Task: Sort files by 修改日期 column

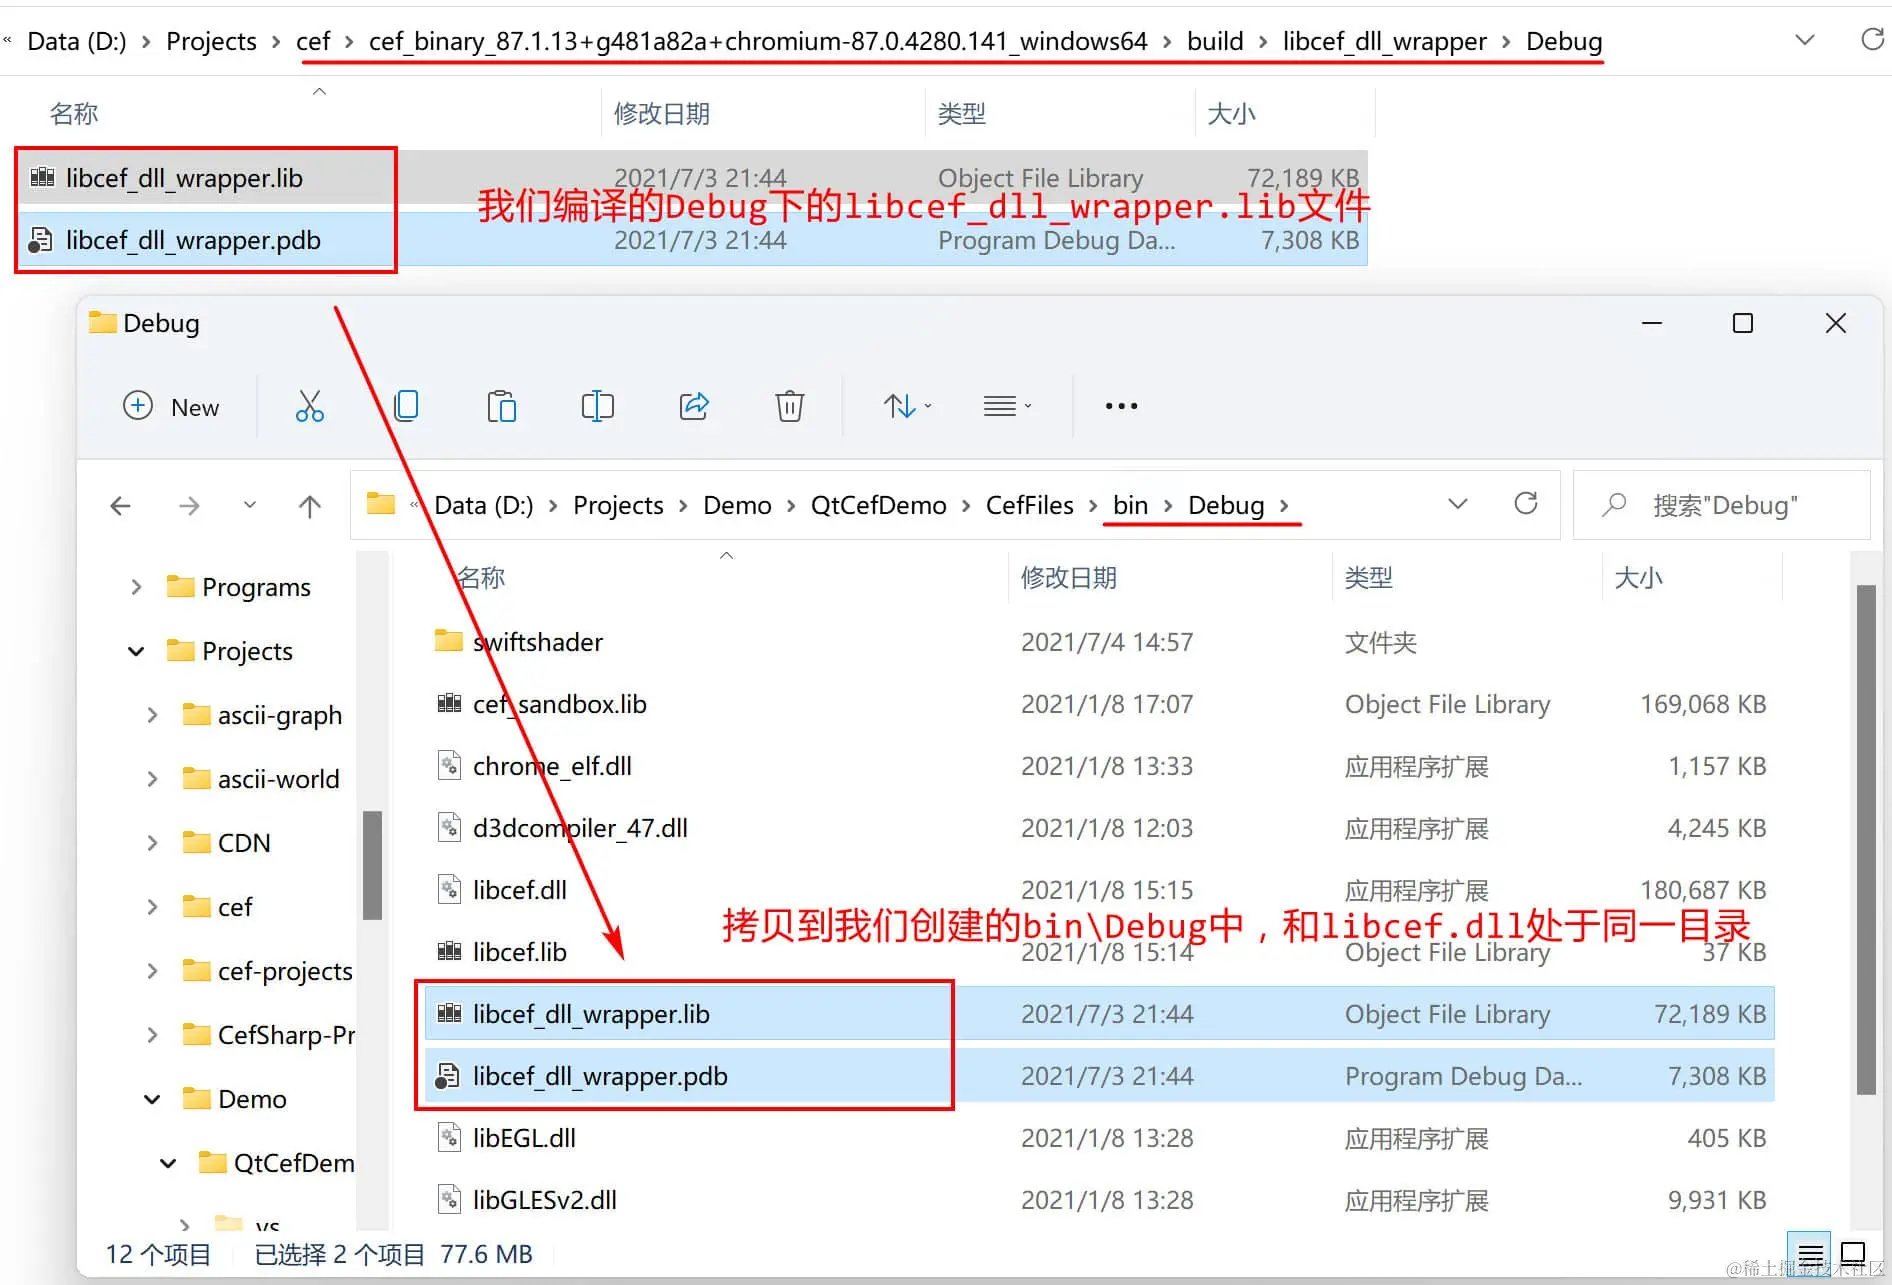Action: (1068, 577)
